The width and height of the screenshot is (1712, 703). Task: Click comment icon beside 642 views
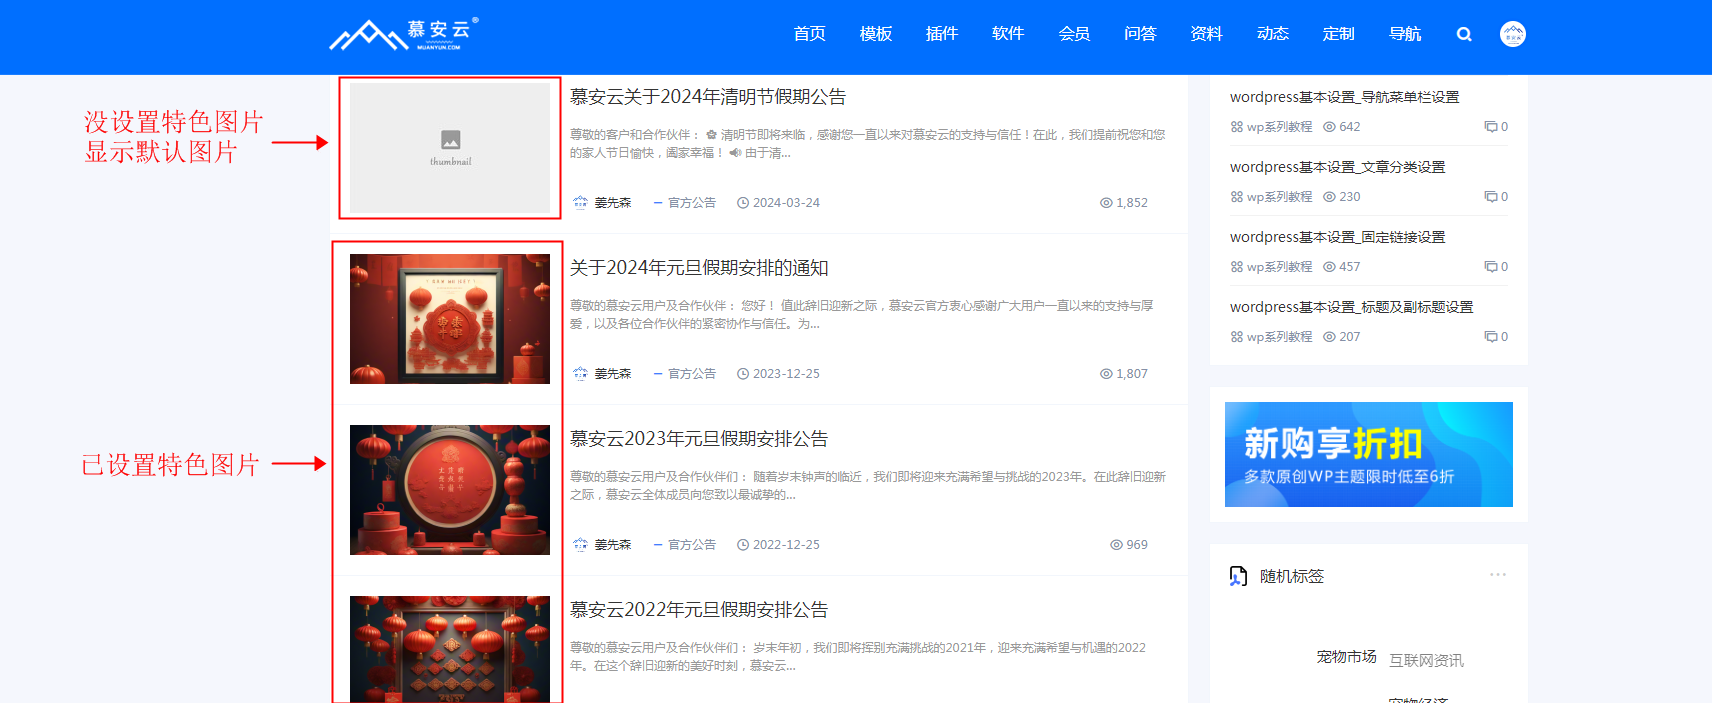tap(1491, 127)
